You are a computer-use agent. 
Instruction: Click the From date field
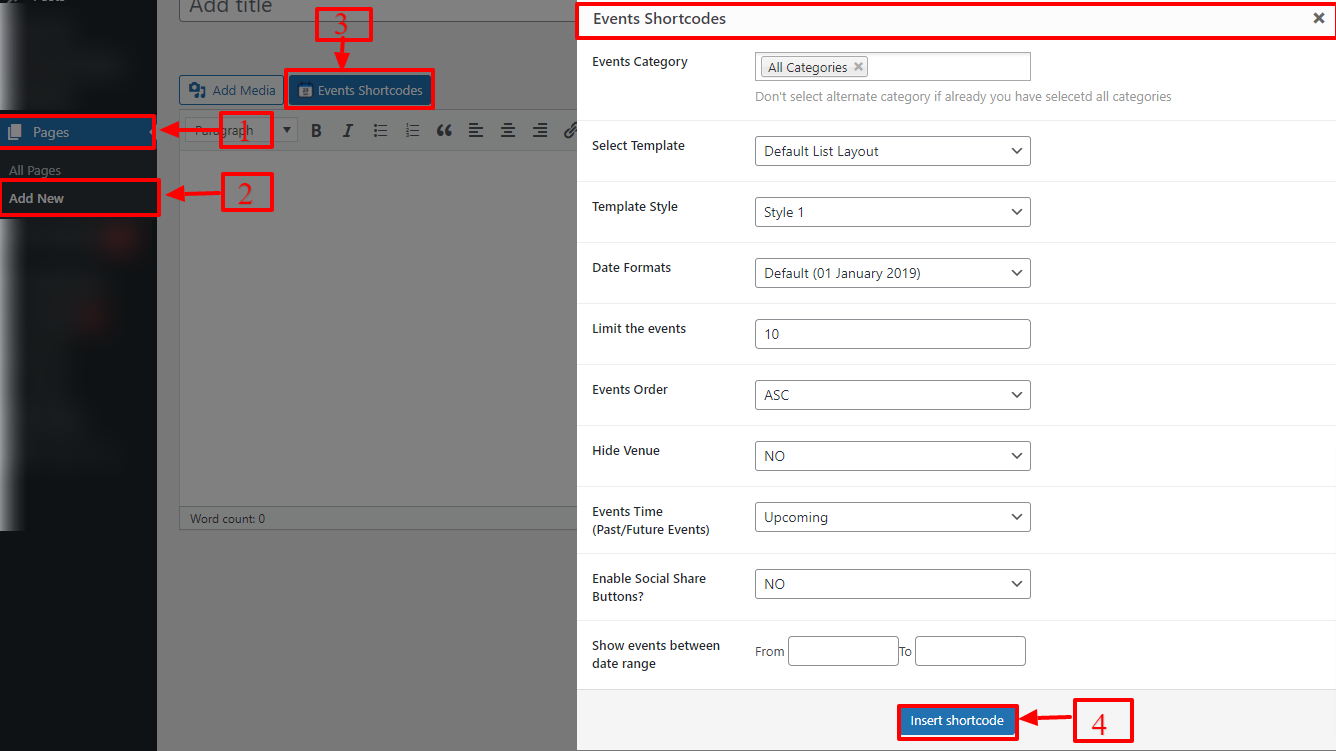pyautogui.click(x=843, y=651)
